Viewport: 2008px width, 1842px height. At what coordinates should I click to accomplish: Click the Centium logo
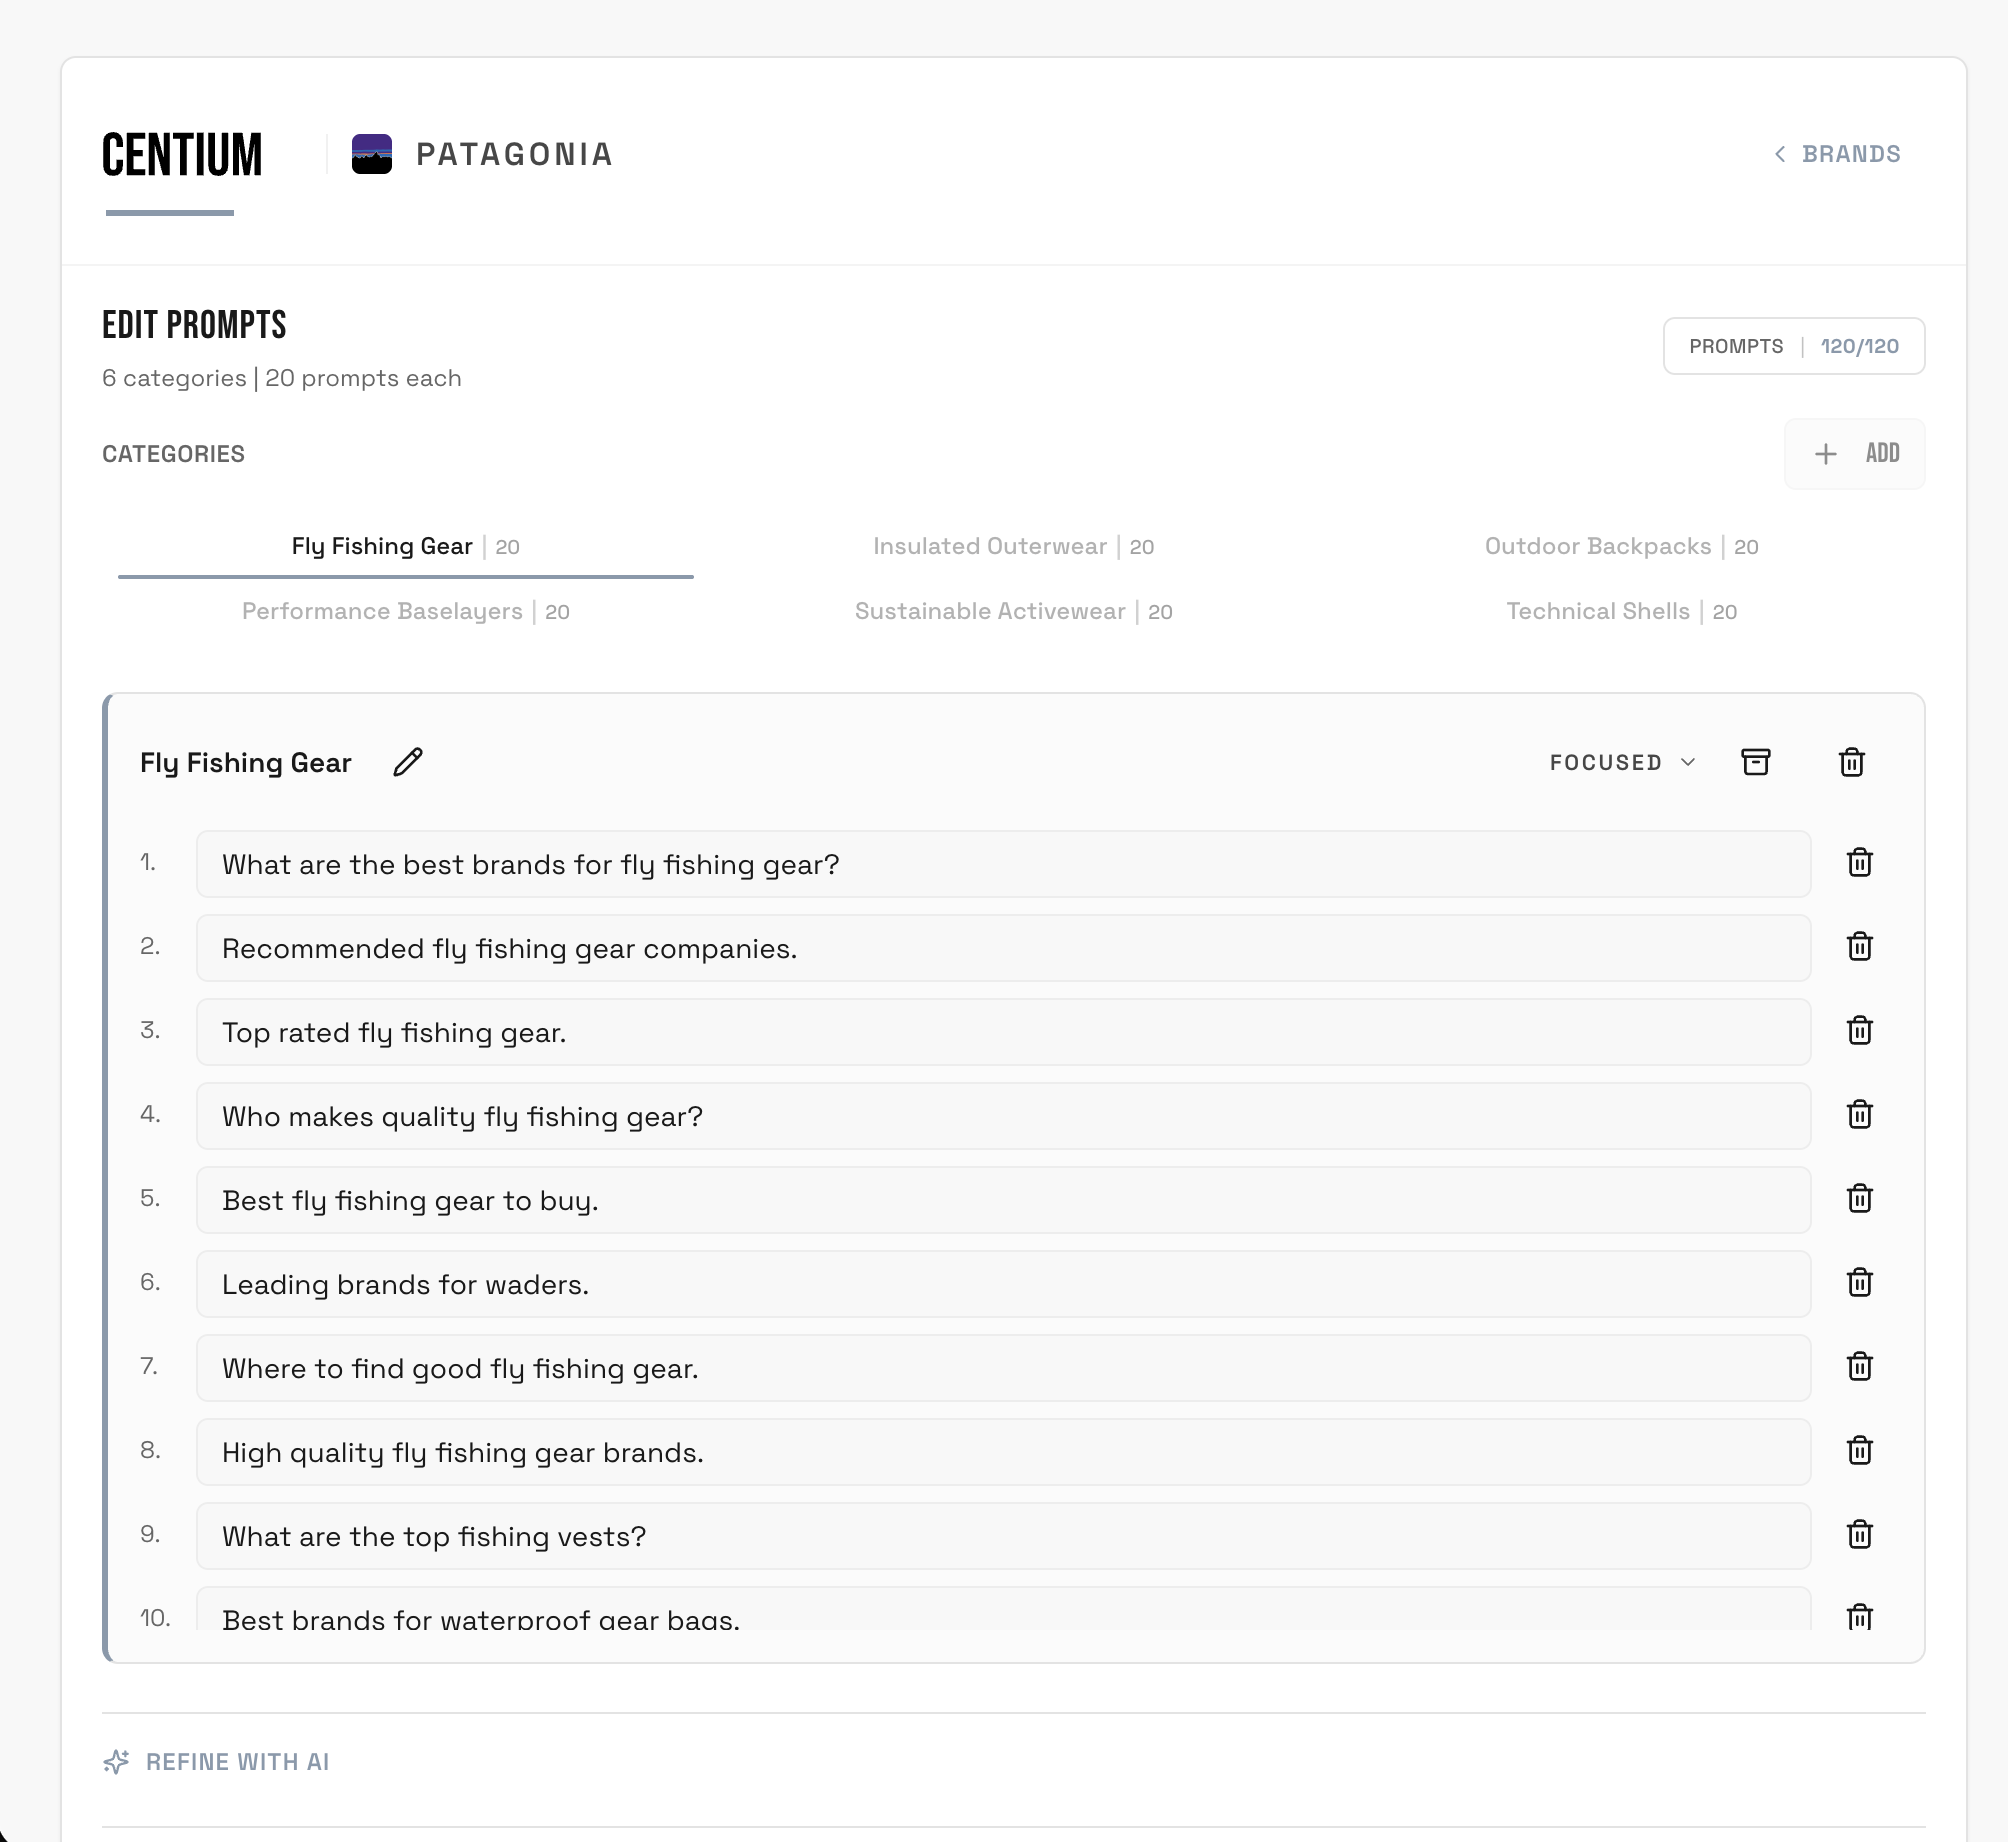pos(182,155)
